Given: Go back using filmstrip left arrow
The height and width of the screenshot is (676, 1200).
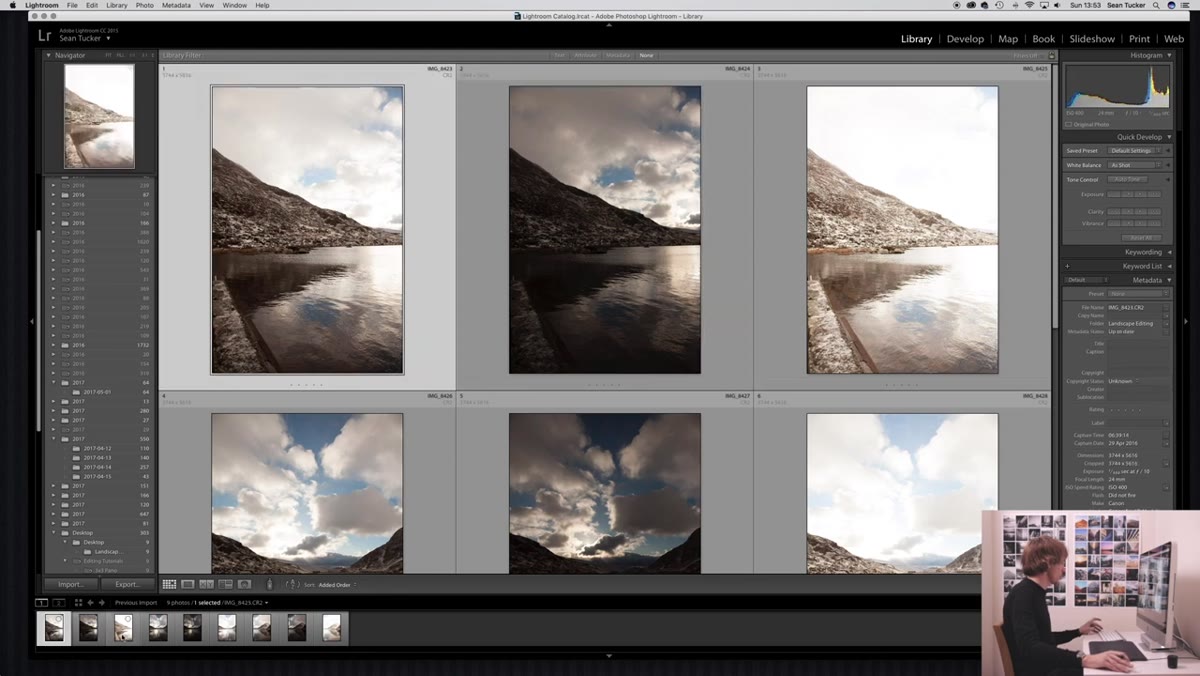Looking at the screenshot, I should click(x=90, y=603).
